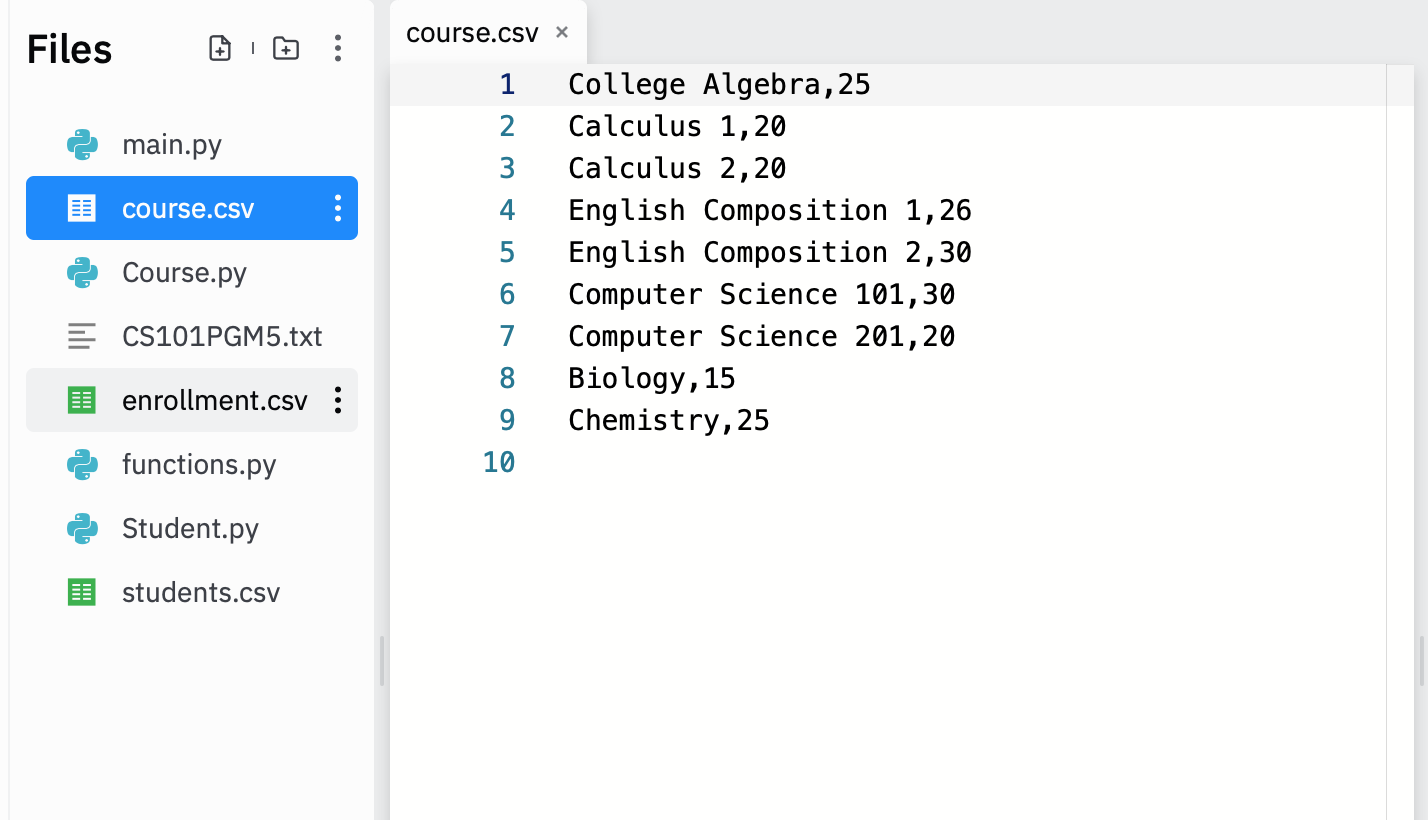This screenshot has height=820, width=1428.
Task: Close the course.csv tab
Action: [x=561, y=31]
